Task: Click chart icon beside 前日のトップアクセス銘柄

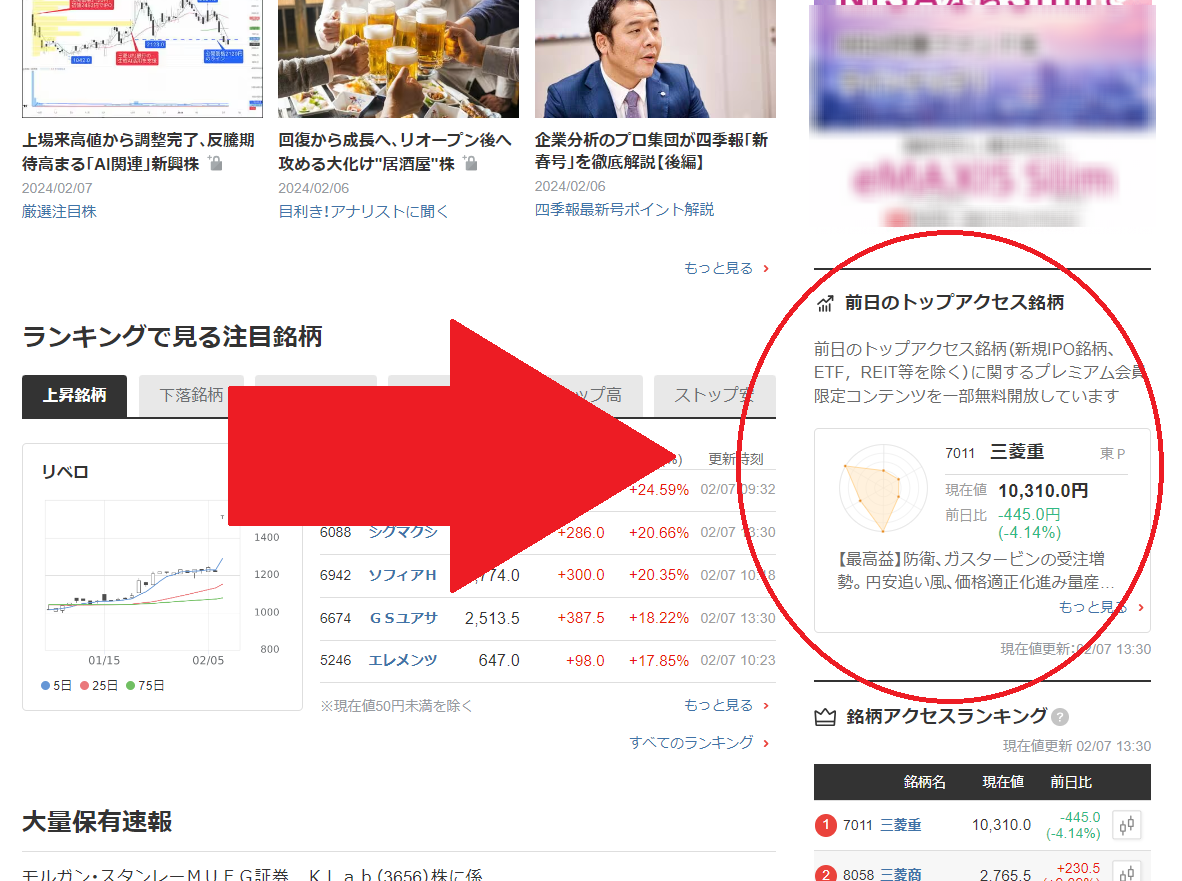Action: [825, 303]
